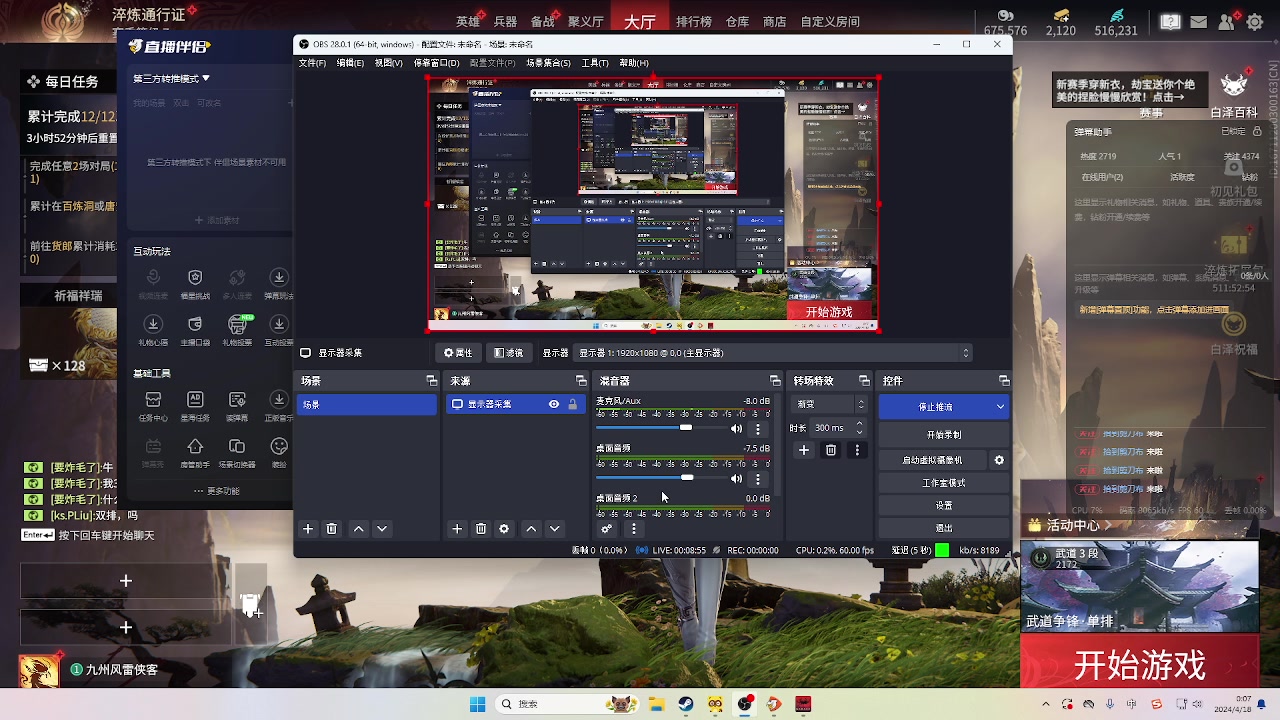Open the 显示器 selection dropdown
1280x720 pixels.
[775, 353]
